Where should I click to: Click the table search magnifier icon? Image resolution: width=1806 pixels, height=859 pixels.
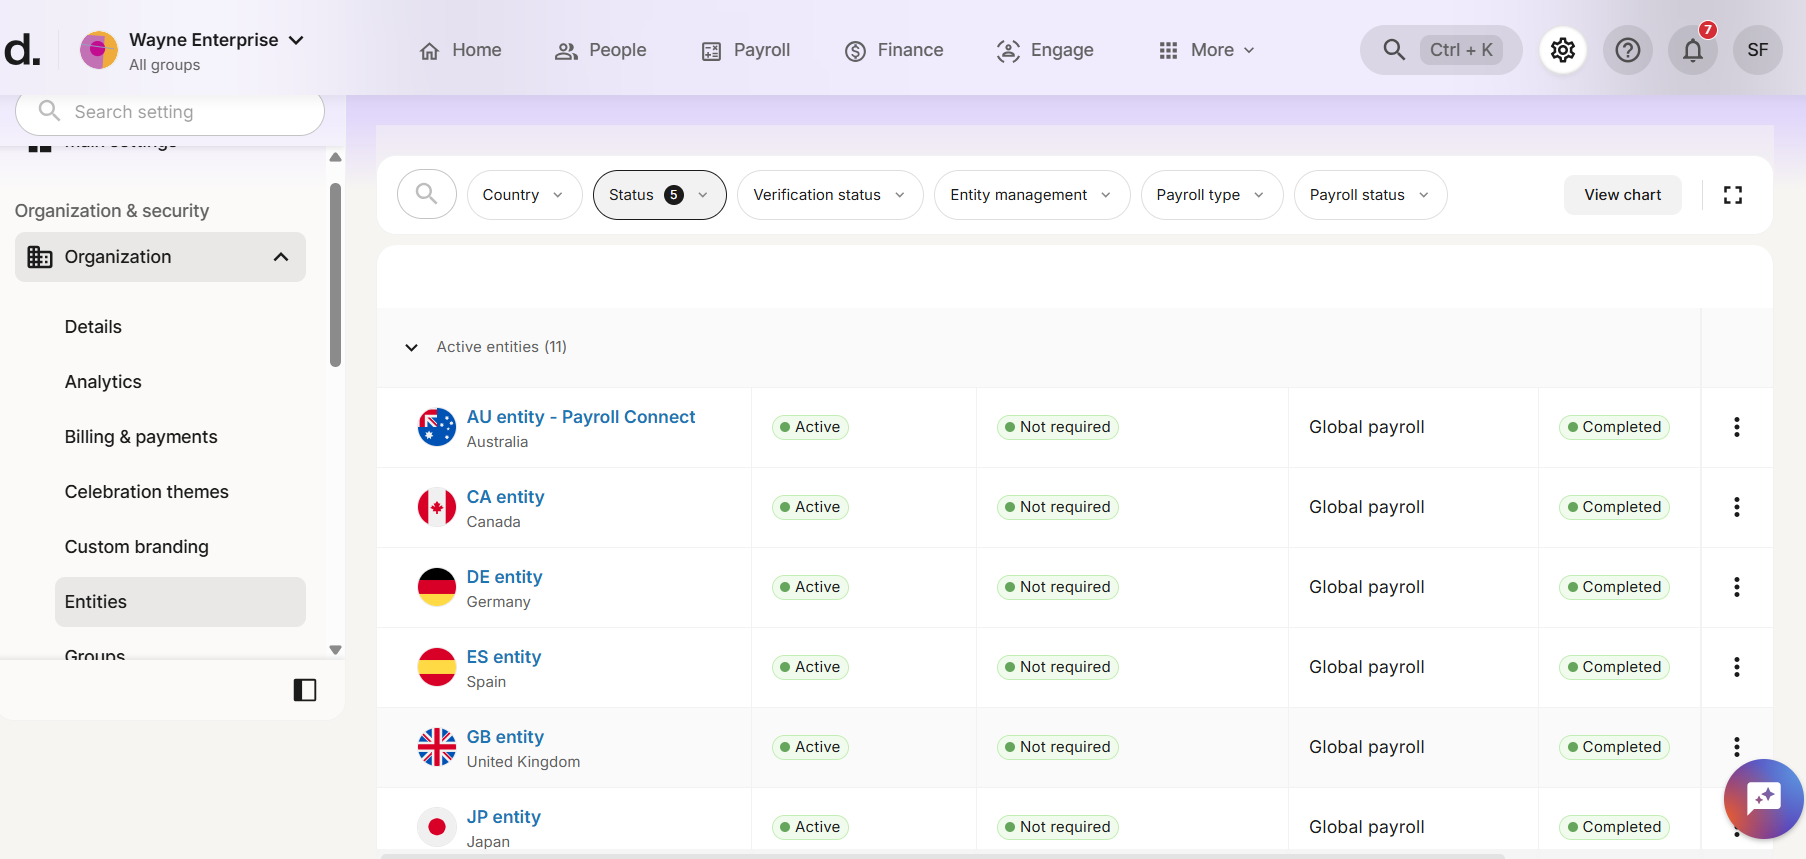click(x=427, y=195)
